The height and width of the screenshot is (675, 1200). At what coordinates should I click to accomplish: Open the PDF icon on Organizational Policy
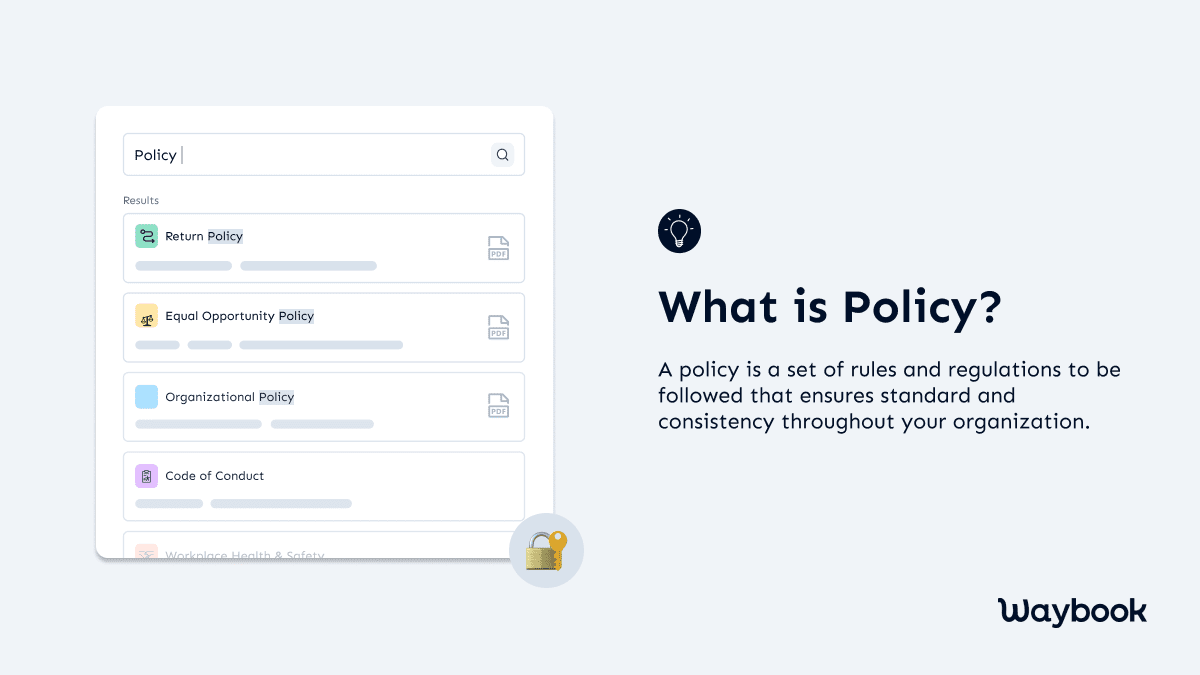click(498, 406)
